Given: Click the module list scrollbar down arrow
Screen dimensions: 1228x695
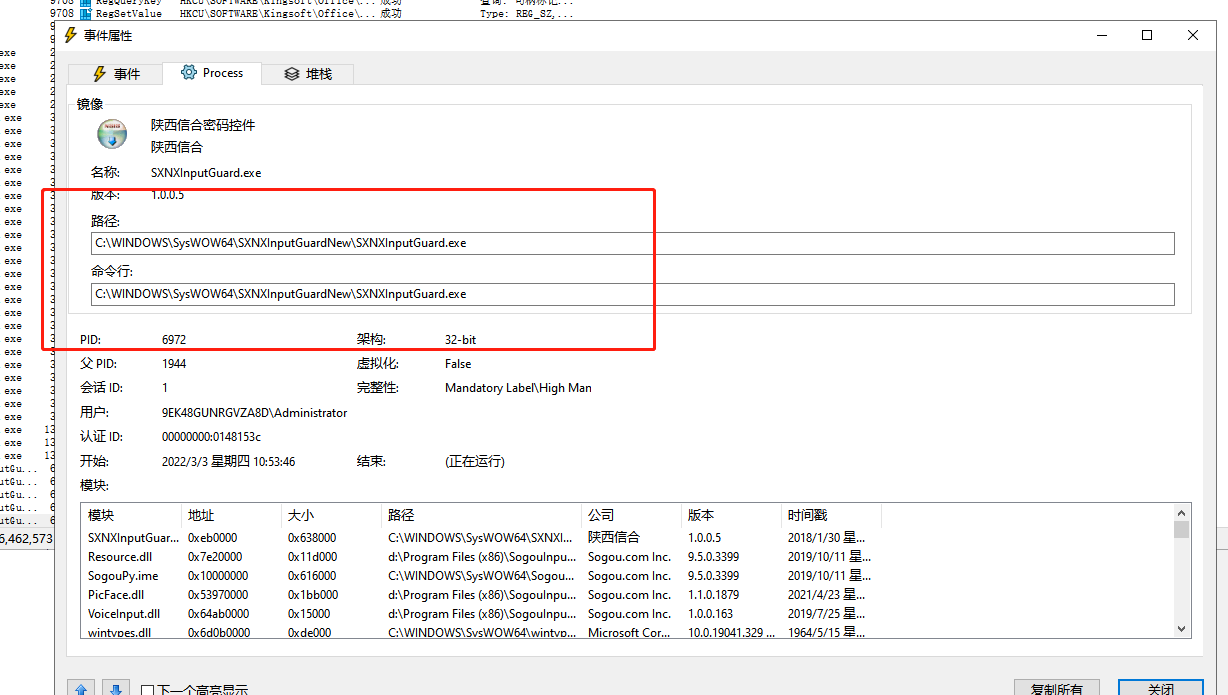Looking at the screenshot, I should [1180, 631].
